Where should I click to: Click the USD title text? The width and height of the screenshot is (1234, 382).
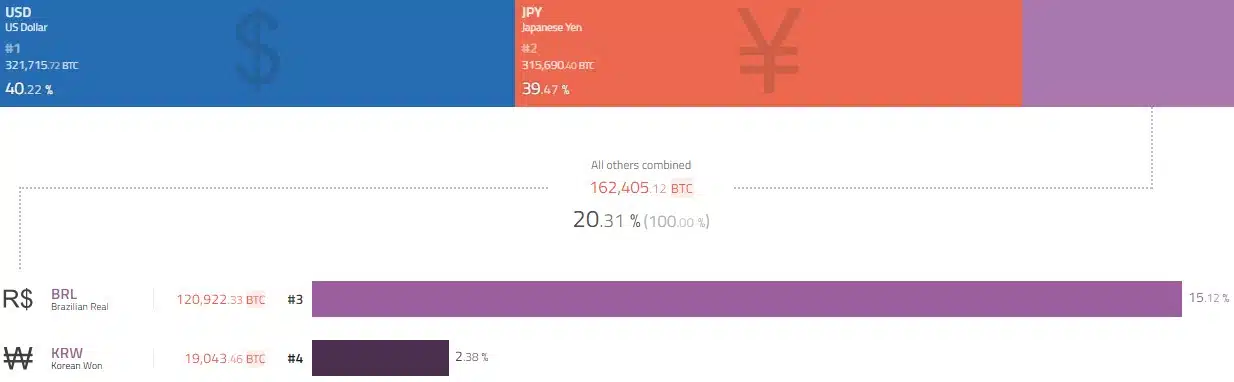(18, 12)
